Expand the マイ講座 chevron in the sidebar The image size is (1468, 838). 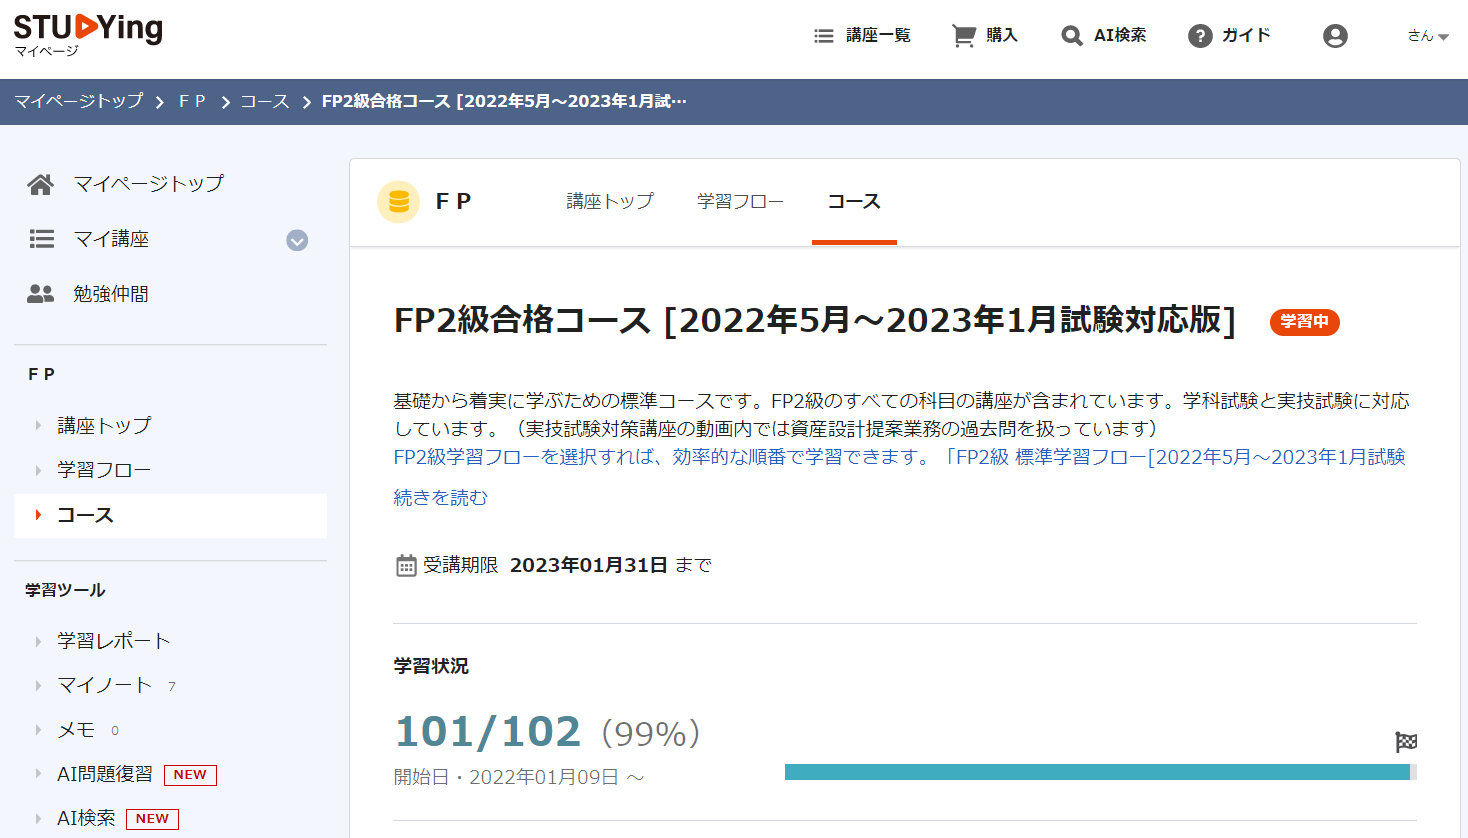click(x=297, y=240)
